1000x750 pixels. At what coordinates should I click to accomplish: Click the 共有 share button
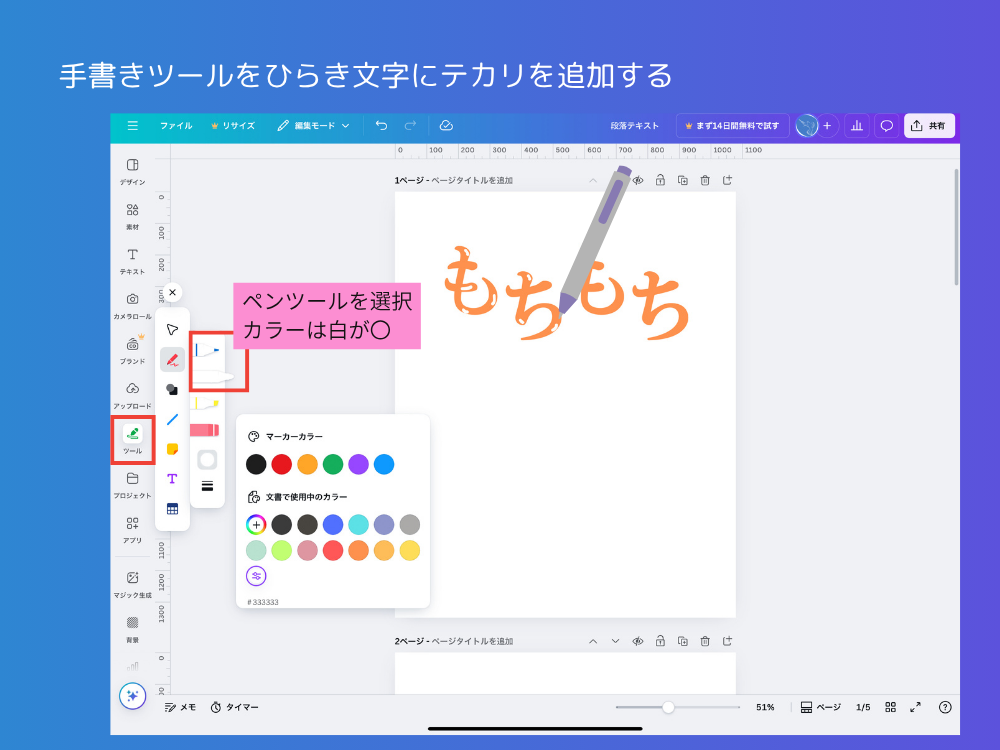[x=929, y=126]
